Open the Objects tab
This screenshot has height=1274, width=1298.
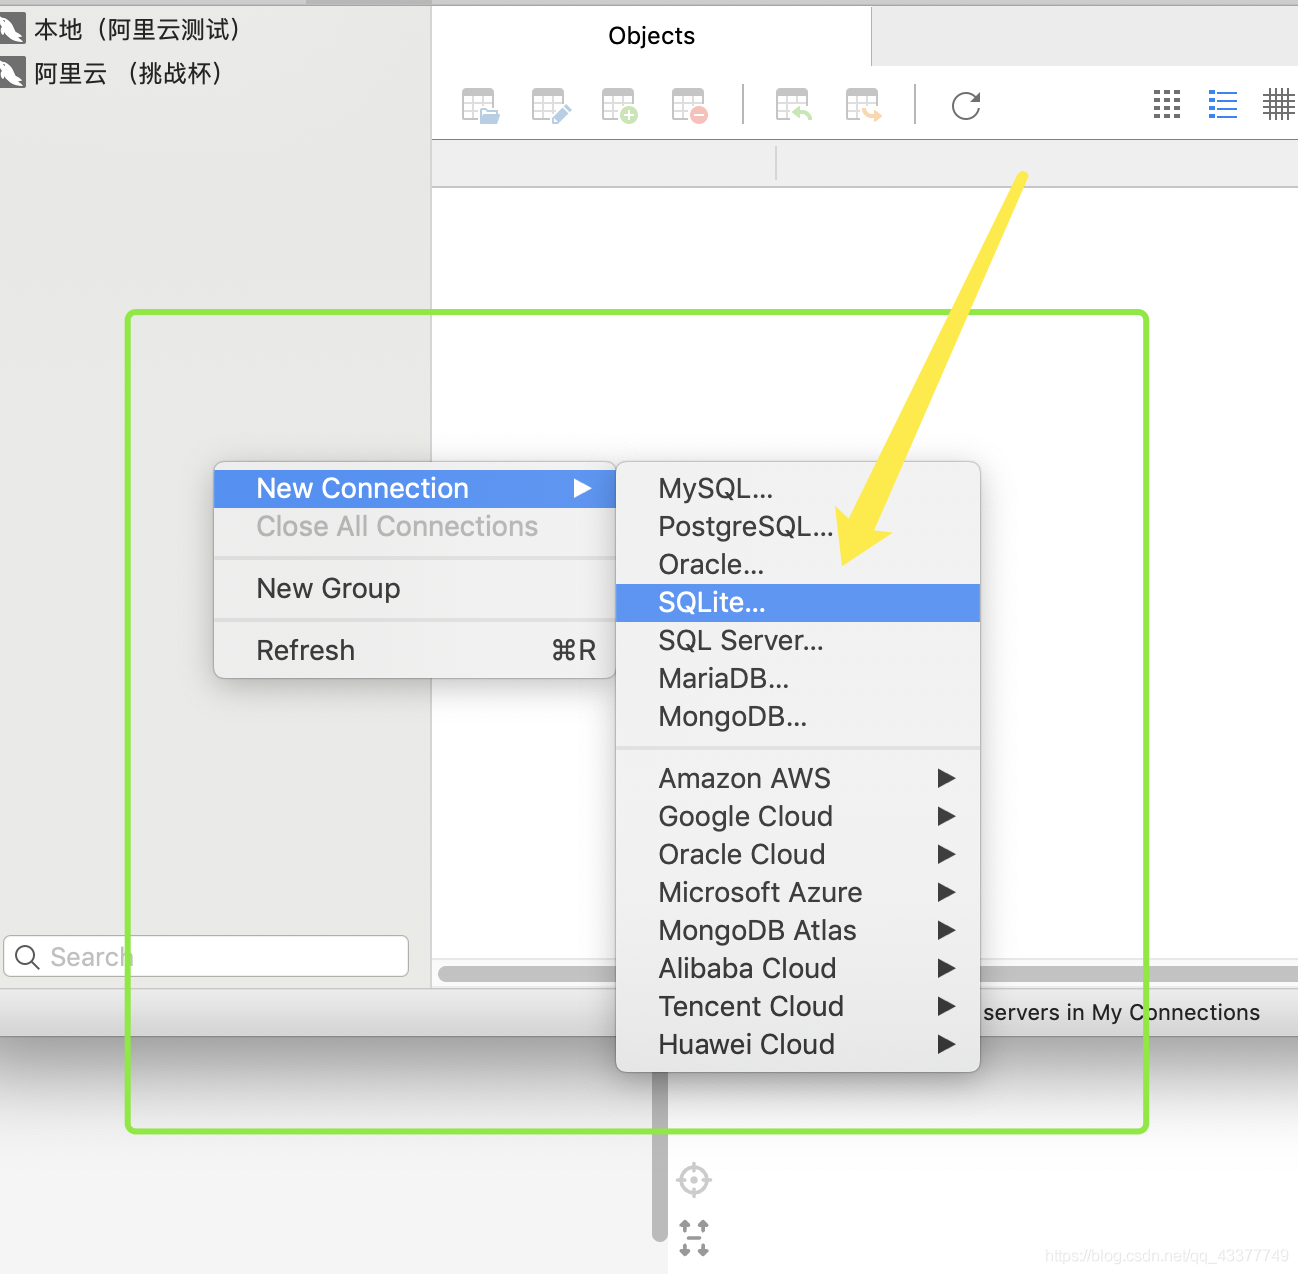coord(652,36)
